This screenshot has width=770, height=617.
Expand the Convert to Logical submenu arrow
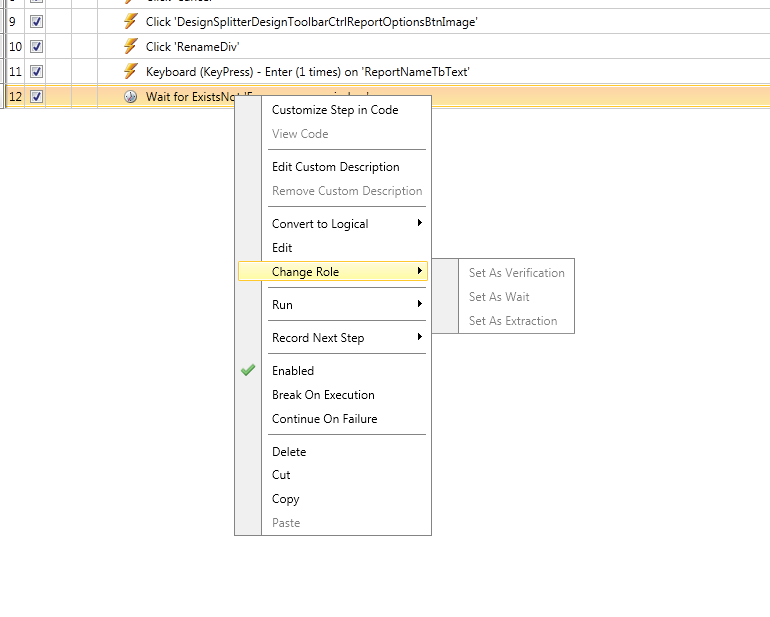[420, 223]
